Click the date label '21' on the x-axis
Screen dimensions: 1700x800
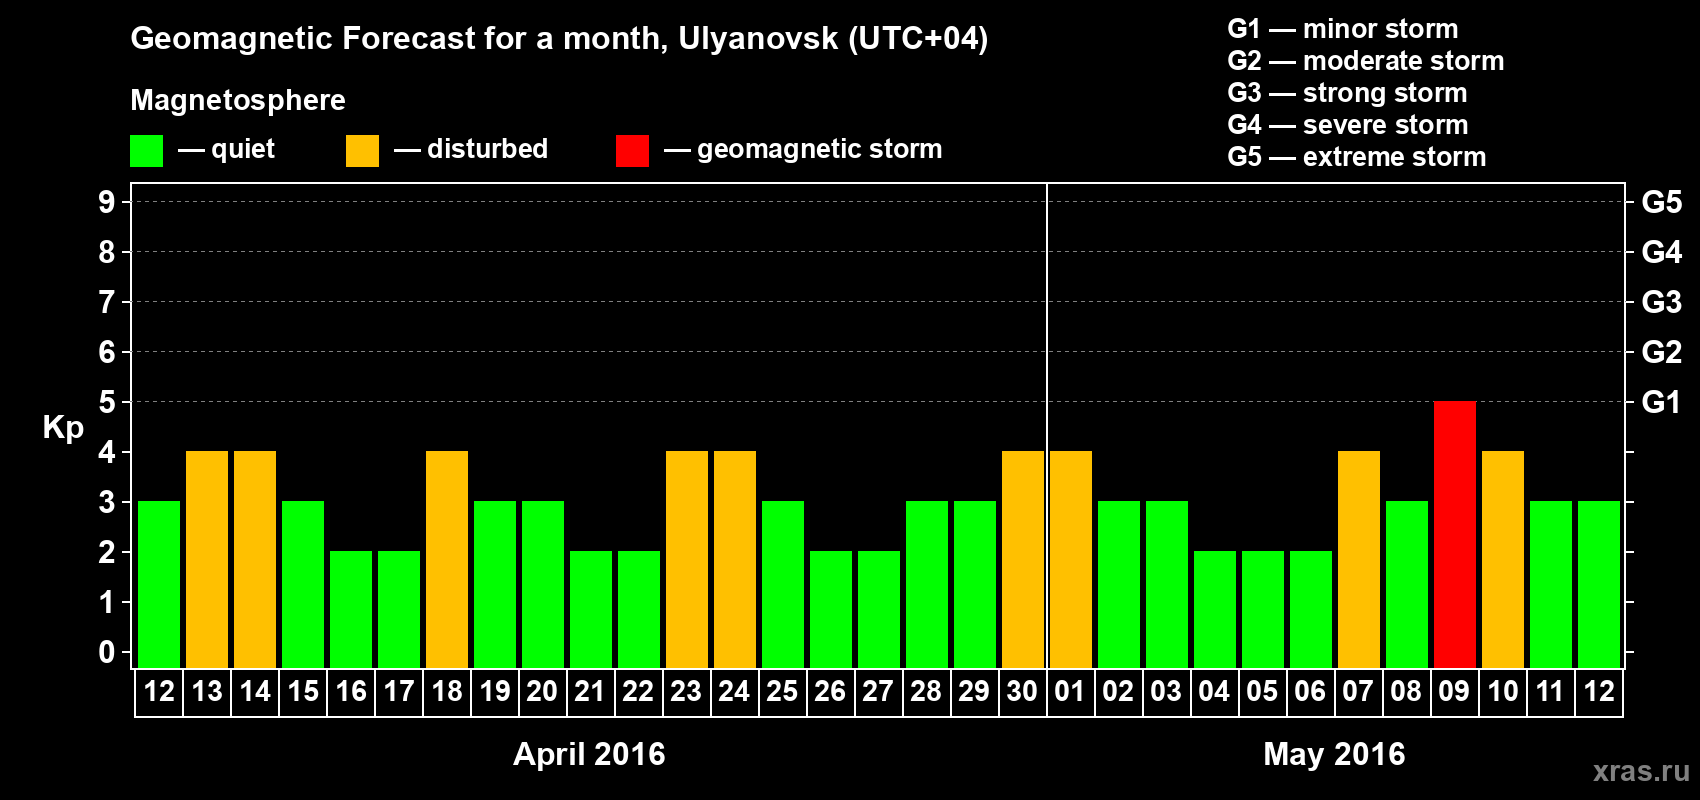[590, 691]
